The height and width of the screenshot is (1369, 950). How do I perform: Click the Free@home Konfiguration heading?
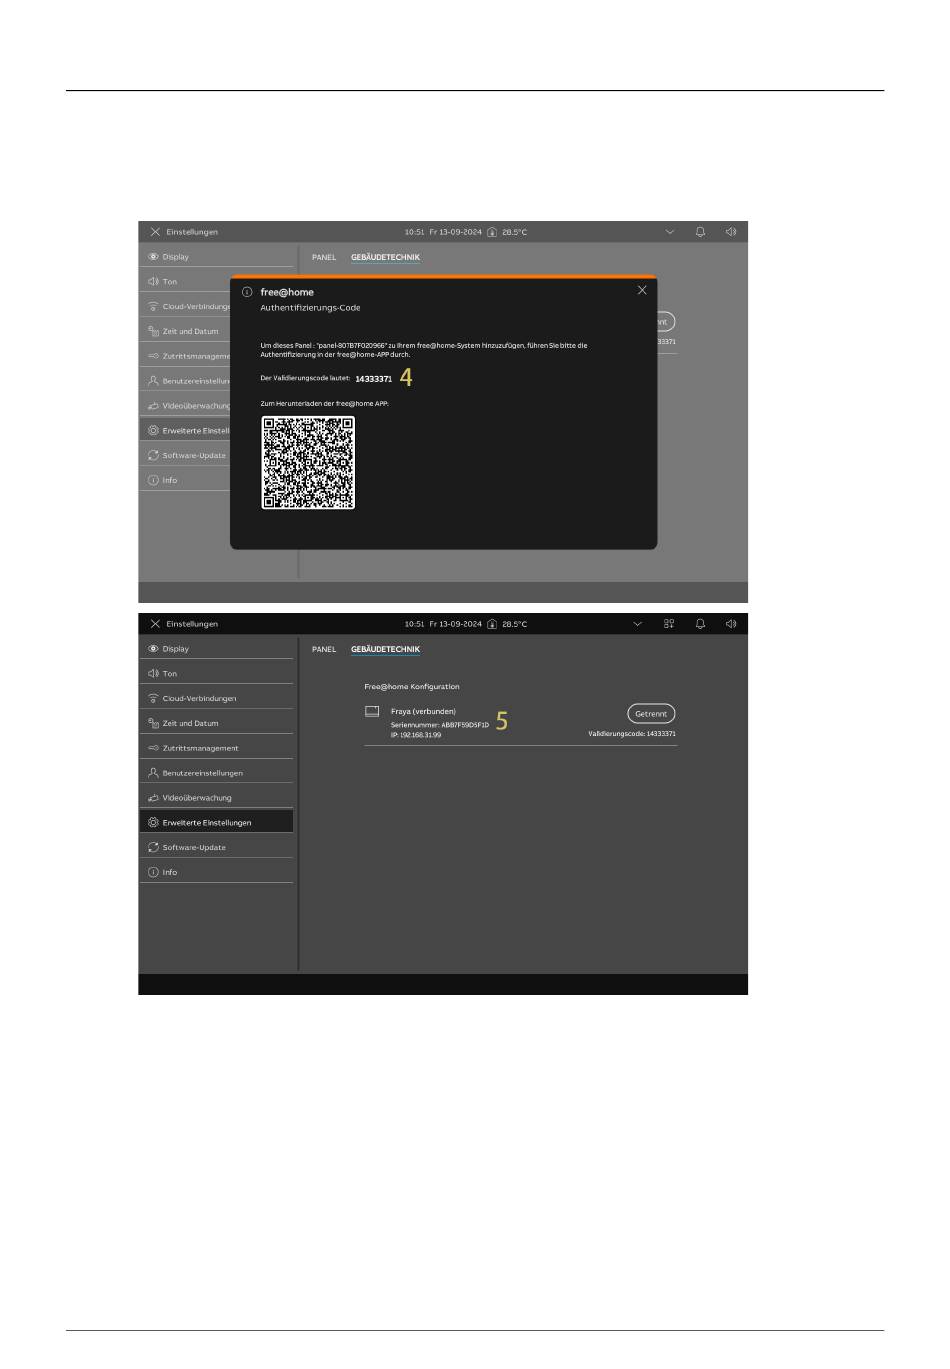coord(412,687)
